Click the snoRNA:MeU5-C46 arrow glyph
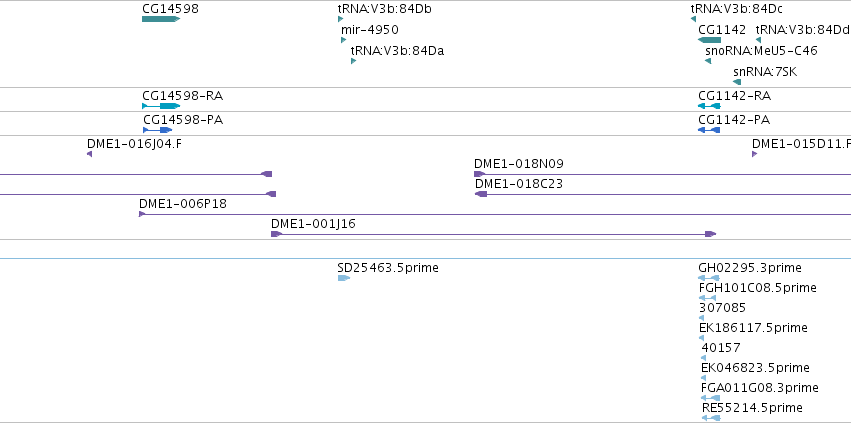Viewport: 851px width, 423px height. coord(708,61)
